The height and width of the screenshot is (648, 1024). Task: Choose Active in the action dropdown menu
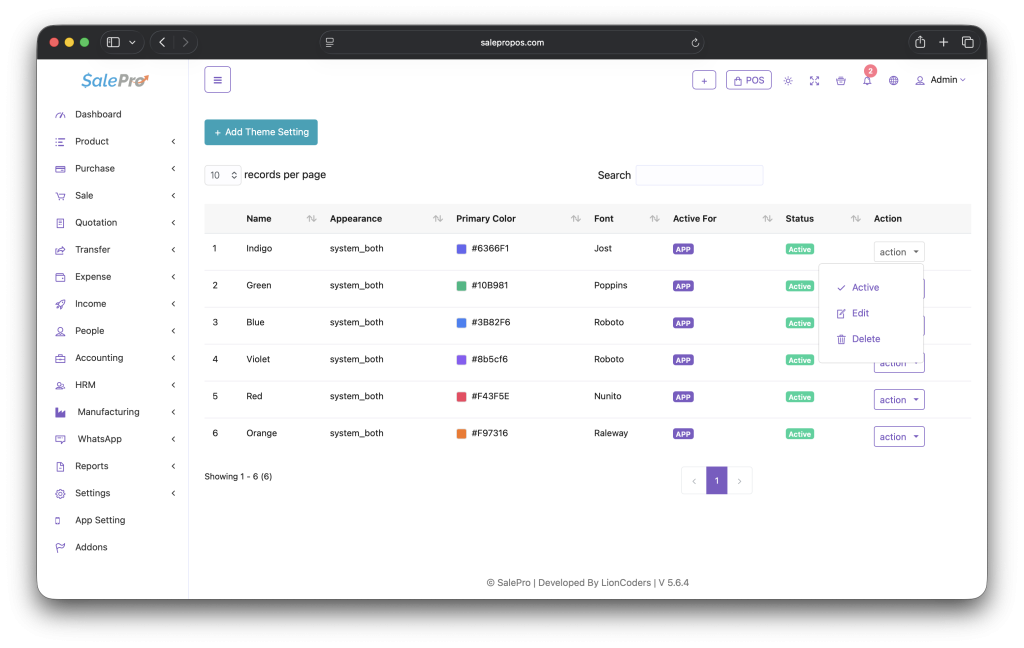click(x=865, y=288)
